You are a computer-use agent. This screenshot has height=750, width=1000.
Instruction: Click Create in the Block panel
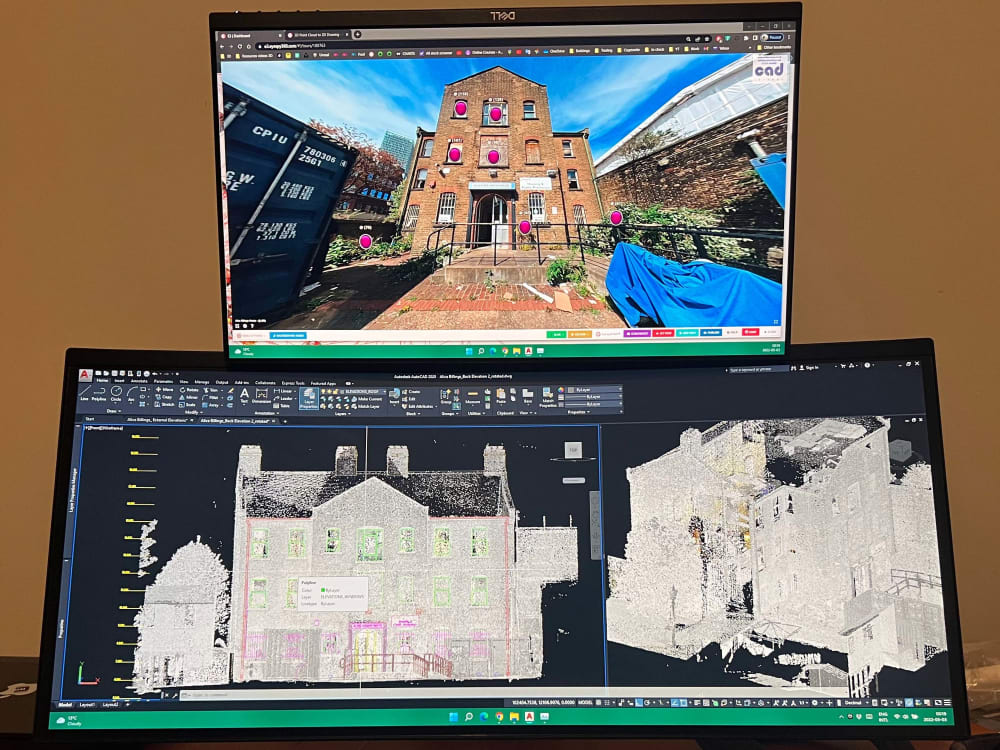coord(411,392)
